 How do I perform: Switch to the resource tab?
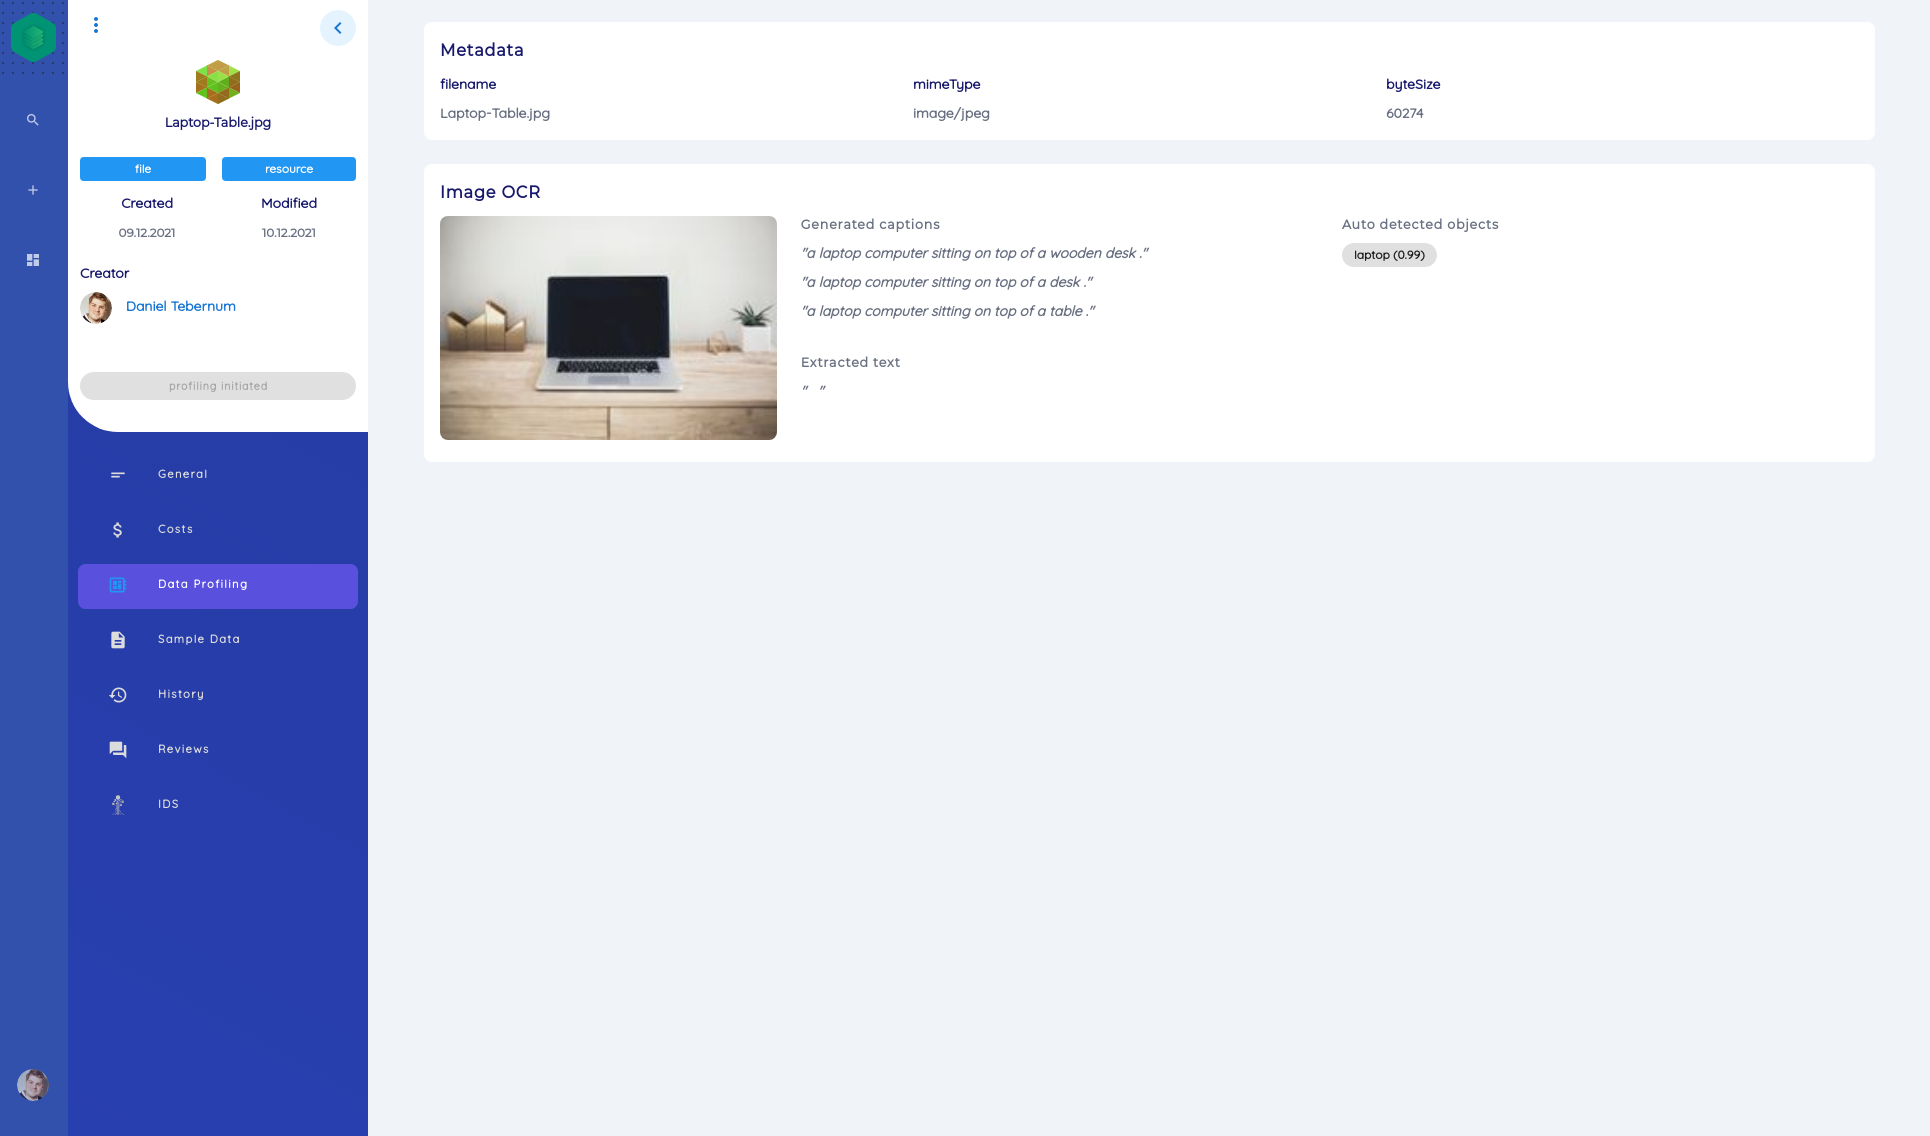tap(288, 168)
